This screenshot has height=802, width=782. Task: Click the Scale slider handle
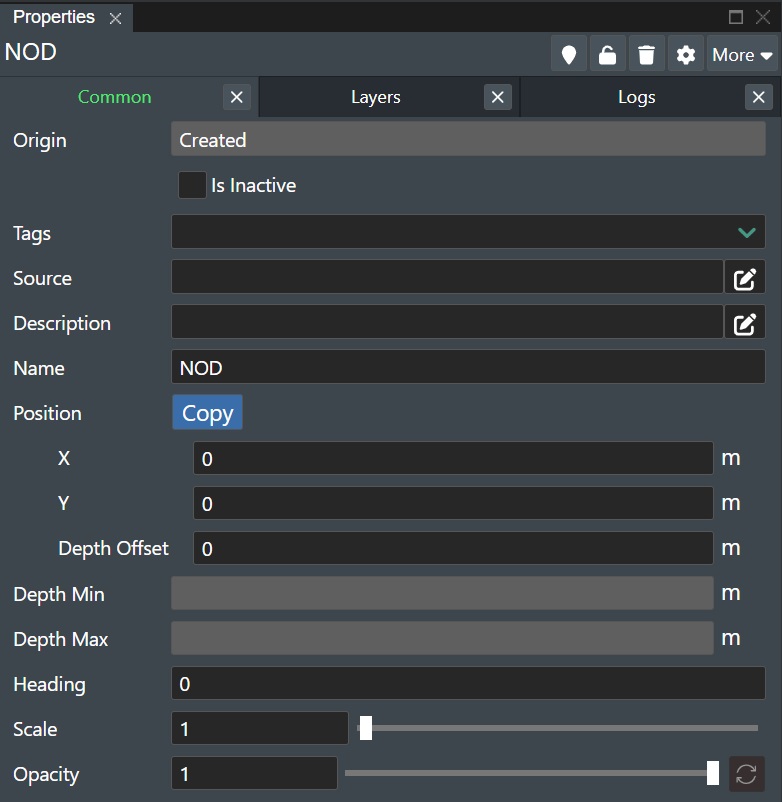[x=366, y=728]
